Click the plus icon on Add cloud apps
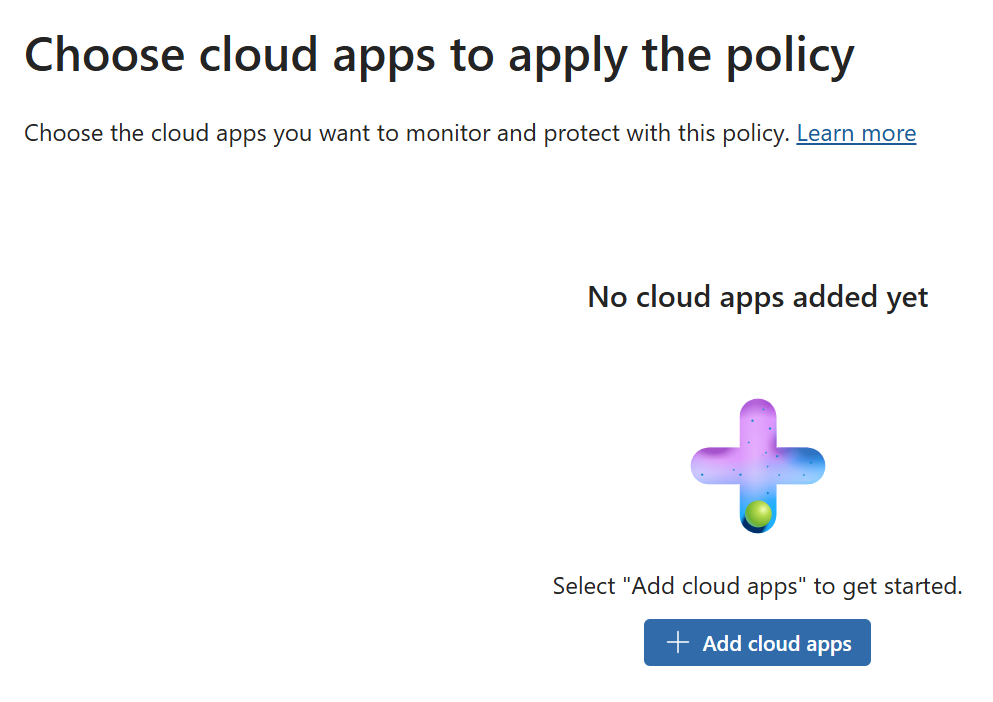Screen dimensions: 993x702 pyautogui.click(x=678, y=642)
